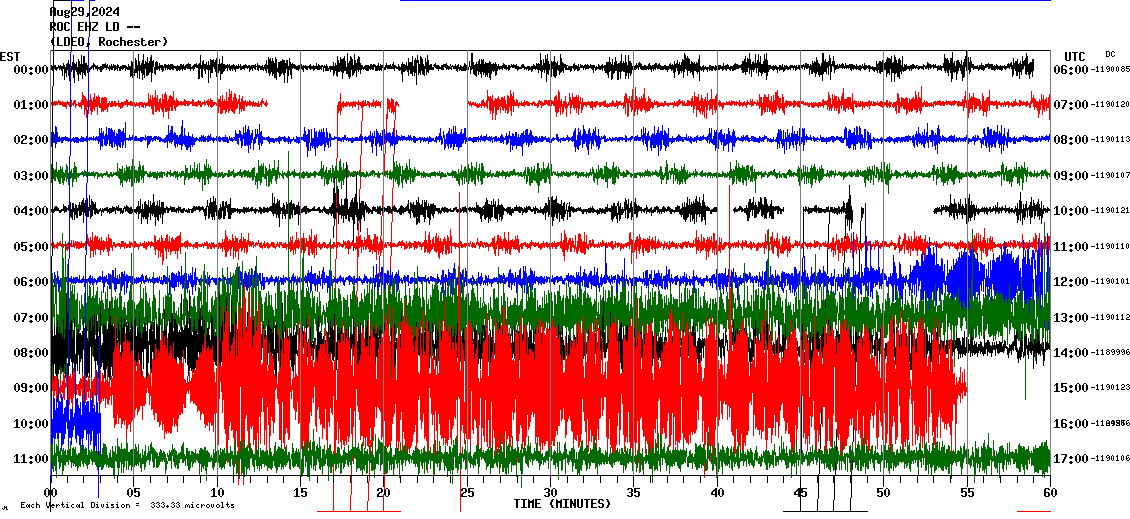Select the UTC column header

(1075, 56)
